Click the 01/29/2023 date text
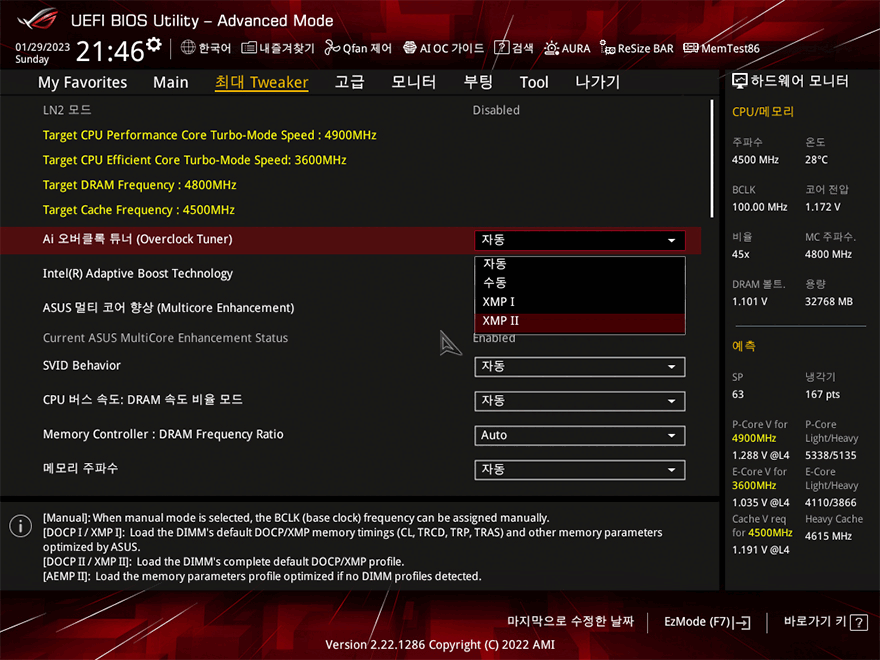 [x=43, y=47]
